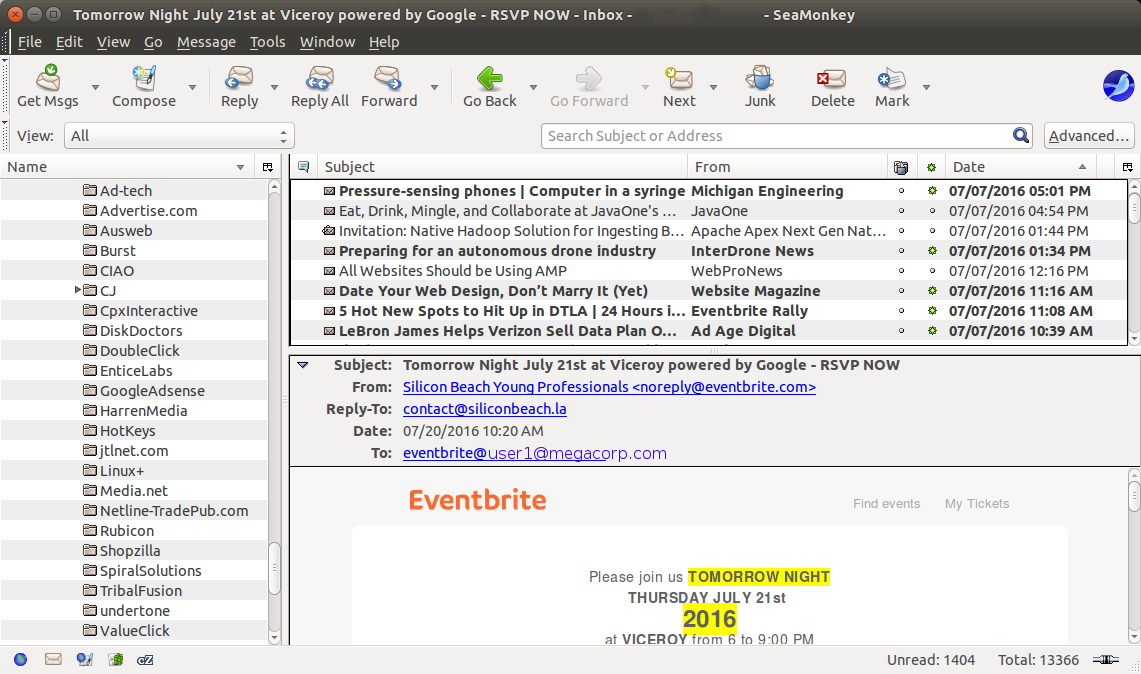
Task: Mark message as Junk
Action: tap(760, 85)
